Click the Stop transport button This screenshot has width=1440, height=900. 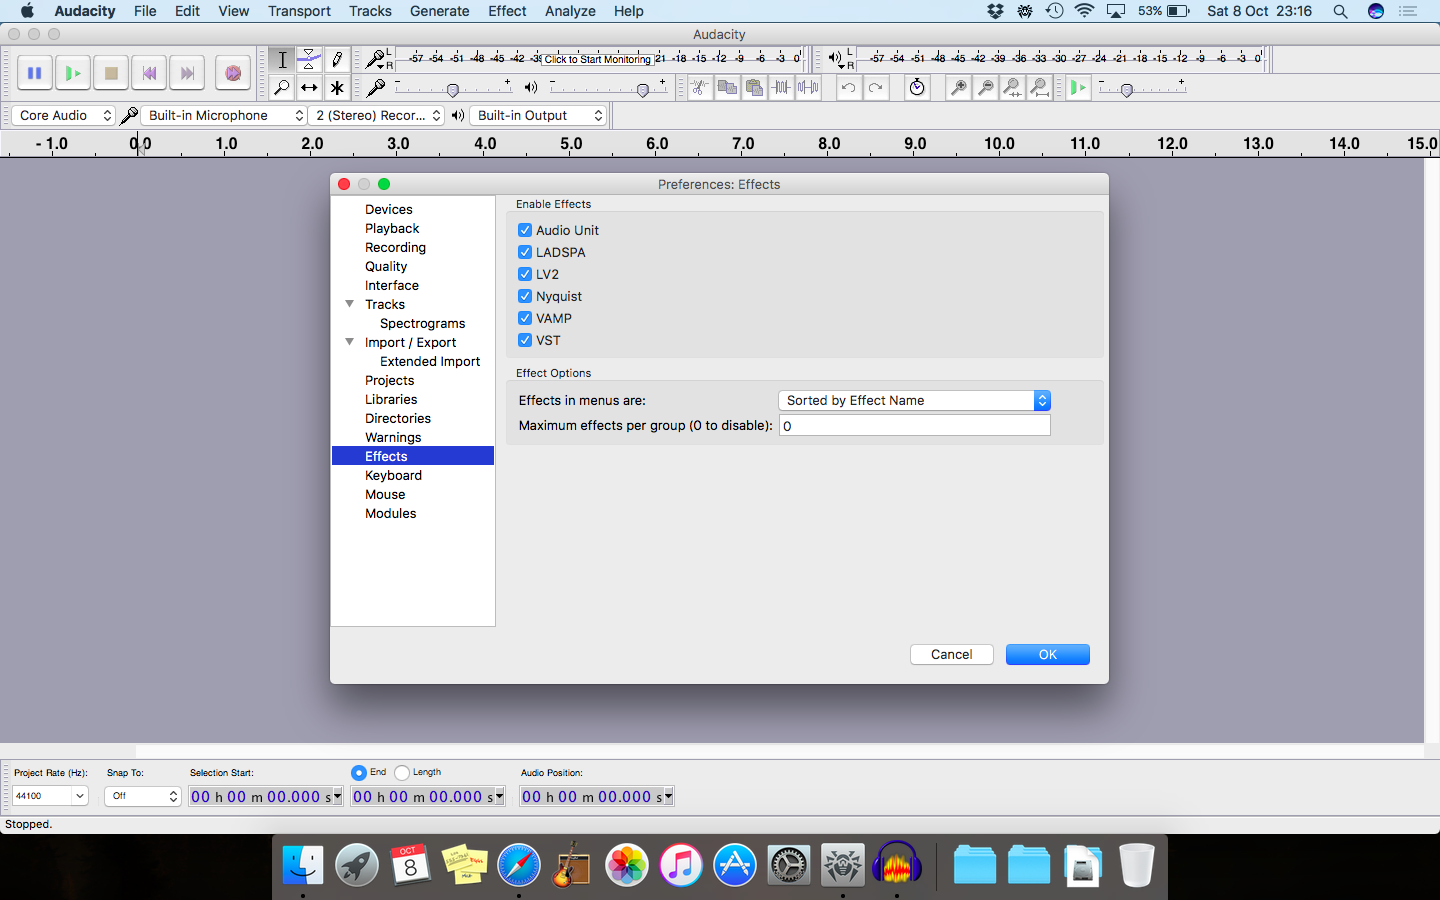click(111, 73)
